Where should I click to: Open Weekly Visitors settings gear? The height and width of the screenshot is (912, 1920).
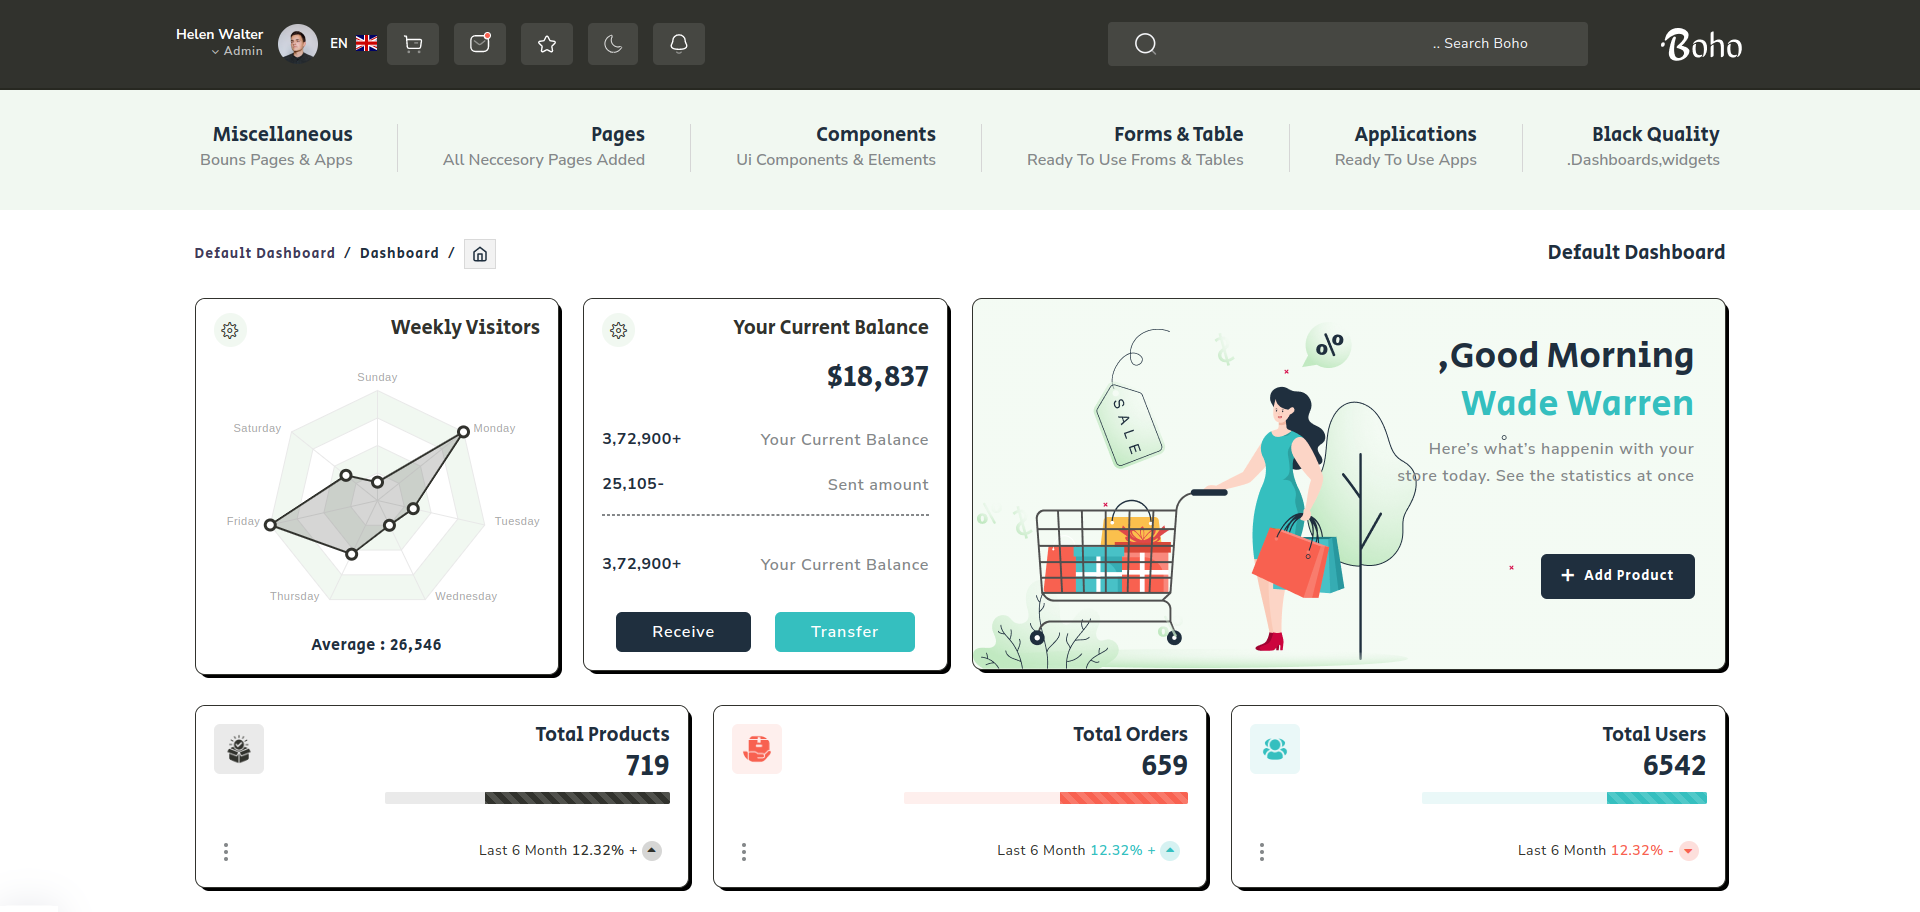coord(230,330)
